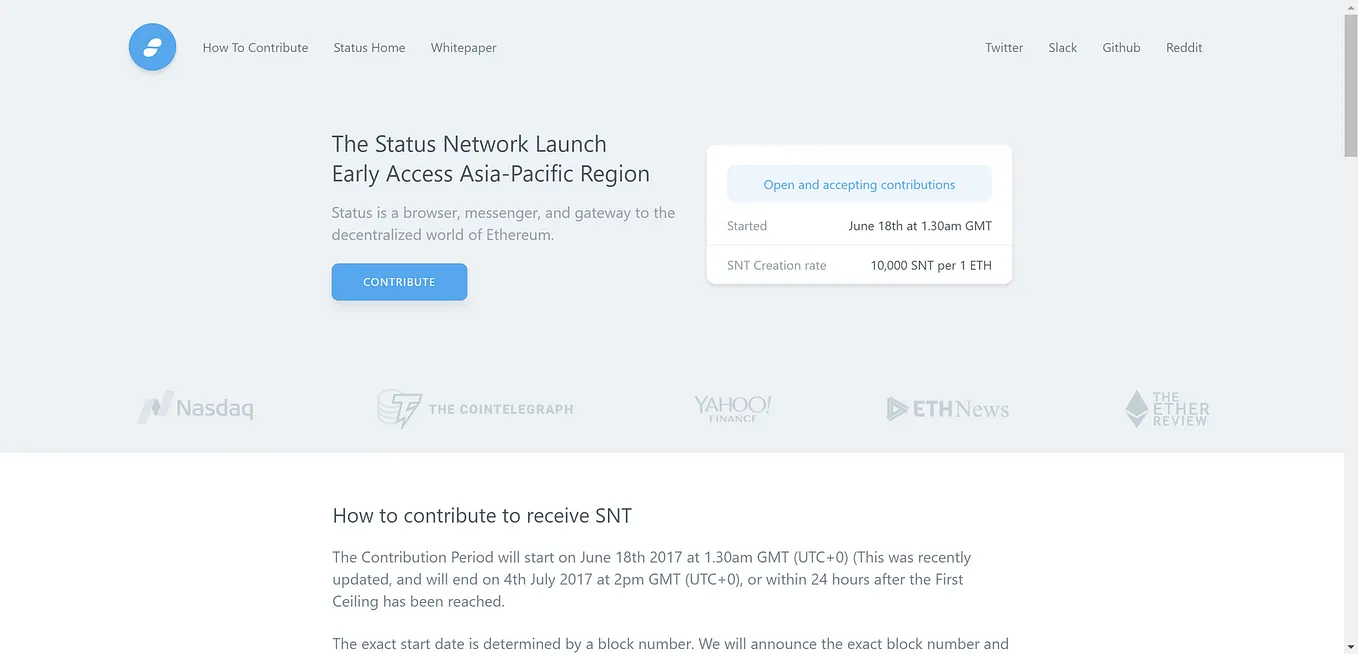Screen dimensions: 1358x654
Task: Open the Slack link
Action: click(x=1063, y=47)
